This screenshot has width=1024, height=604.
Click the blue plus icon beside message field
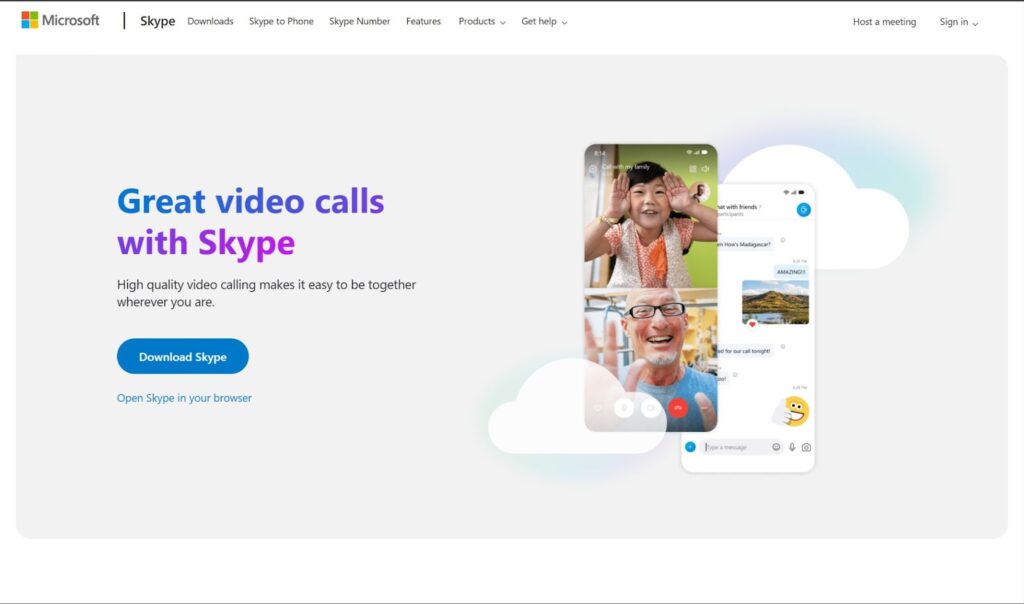click(690, 447)
